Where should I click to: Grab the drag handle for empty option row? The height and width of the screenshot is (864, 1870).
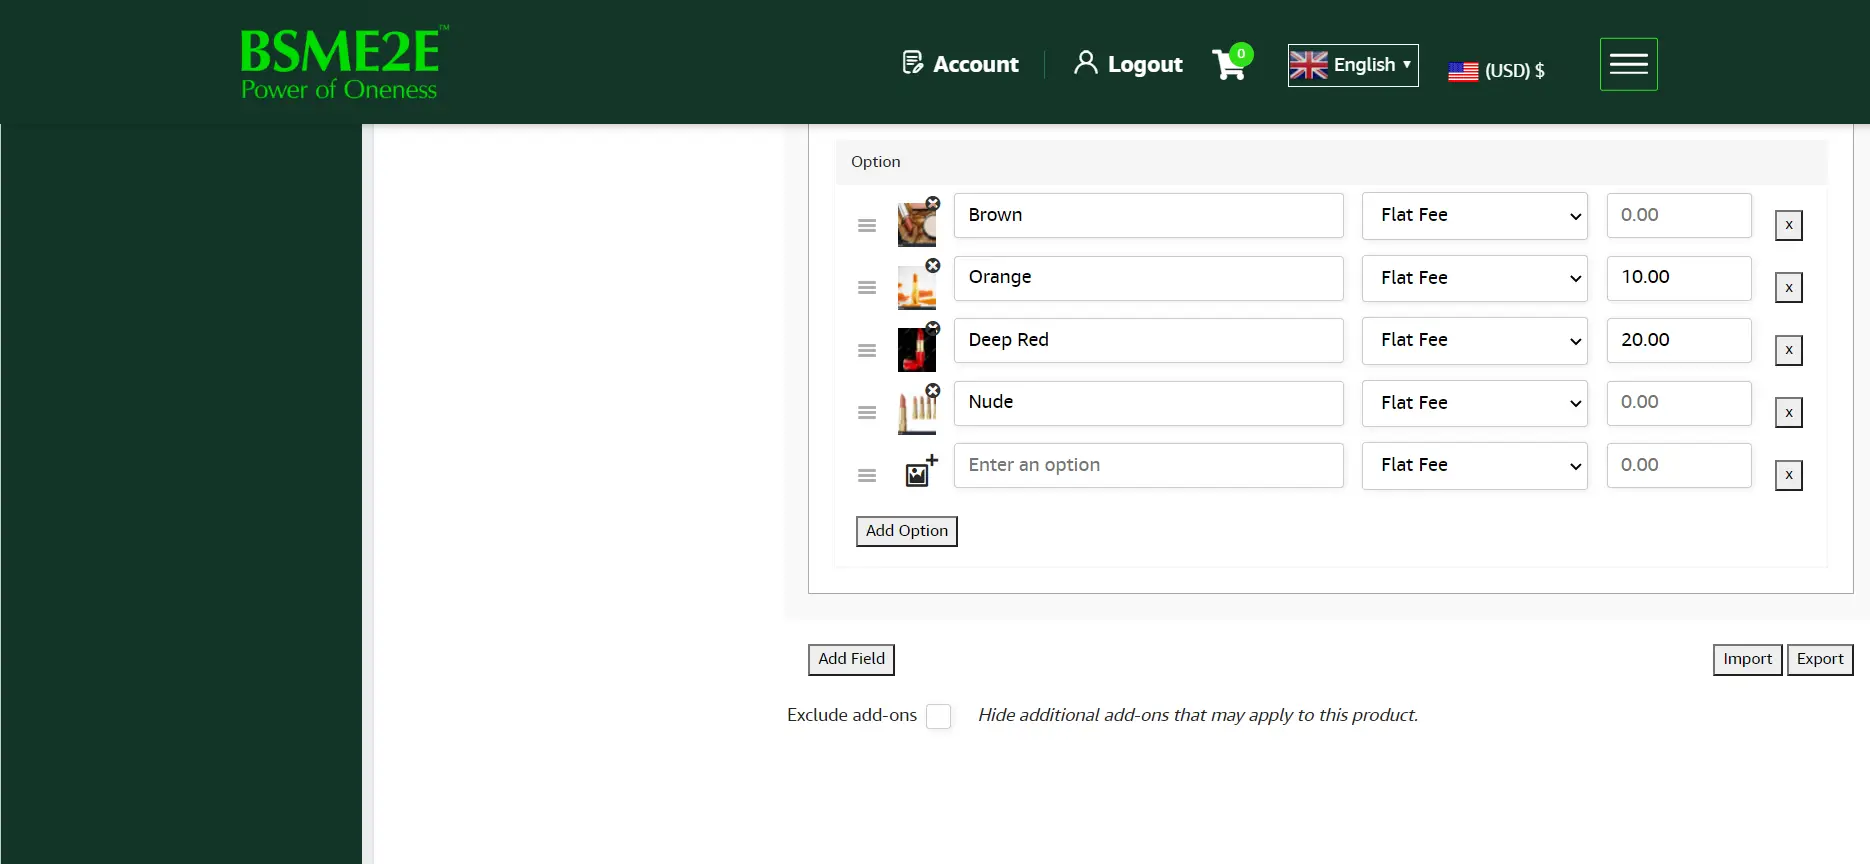click(x=867, y=476)
